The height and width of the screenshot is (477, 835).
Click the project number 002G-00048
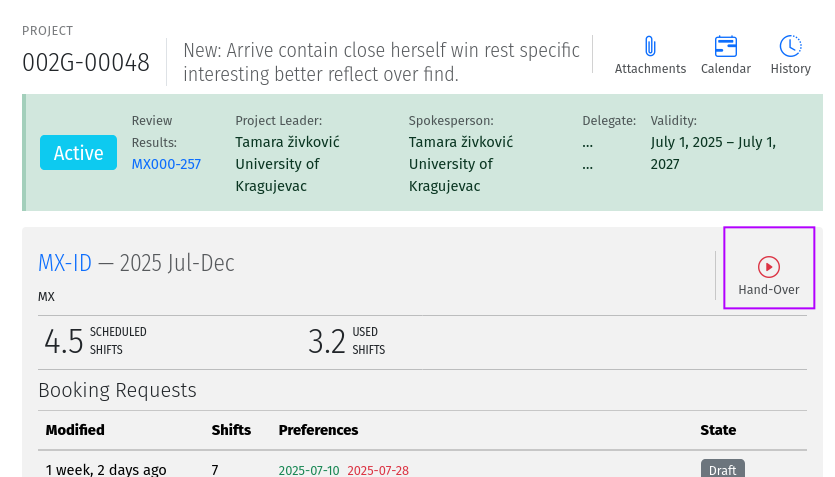(x=86, y=63)
